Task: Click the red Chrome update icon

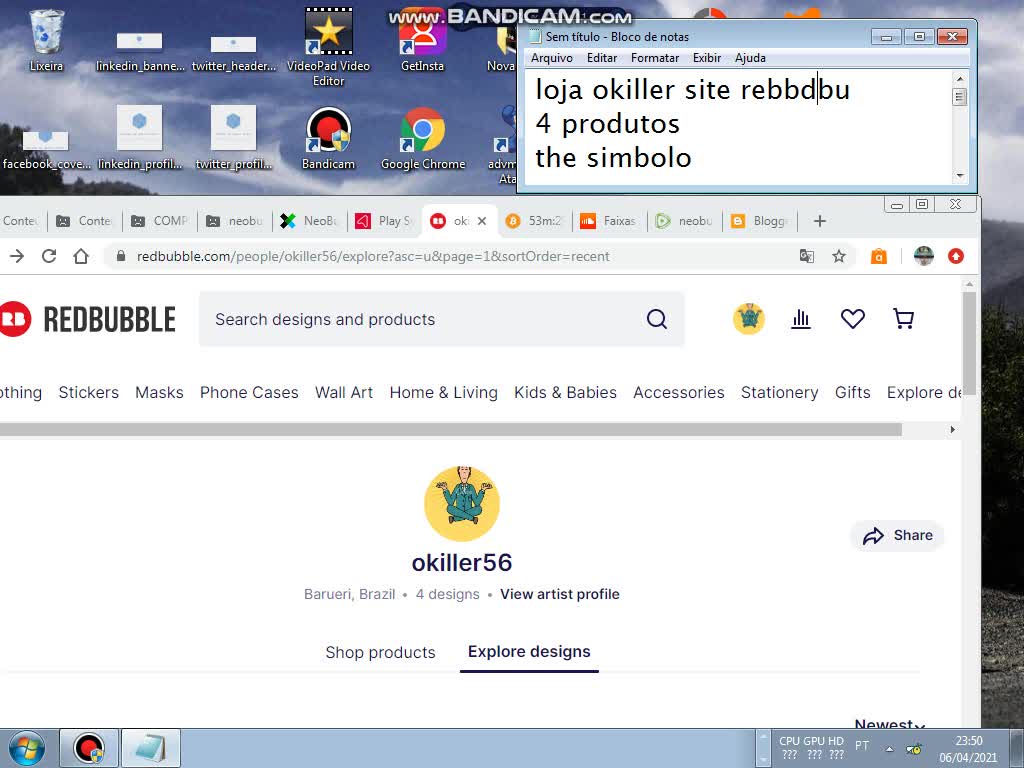Action: coord(956,256)
